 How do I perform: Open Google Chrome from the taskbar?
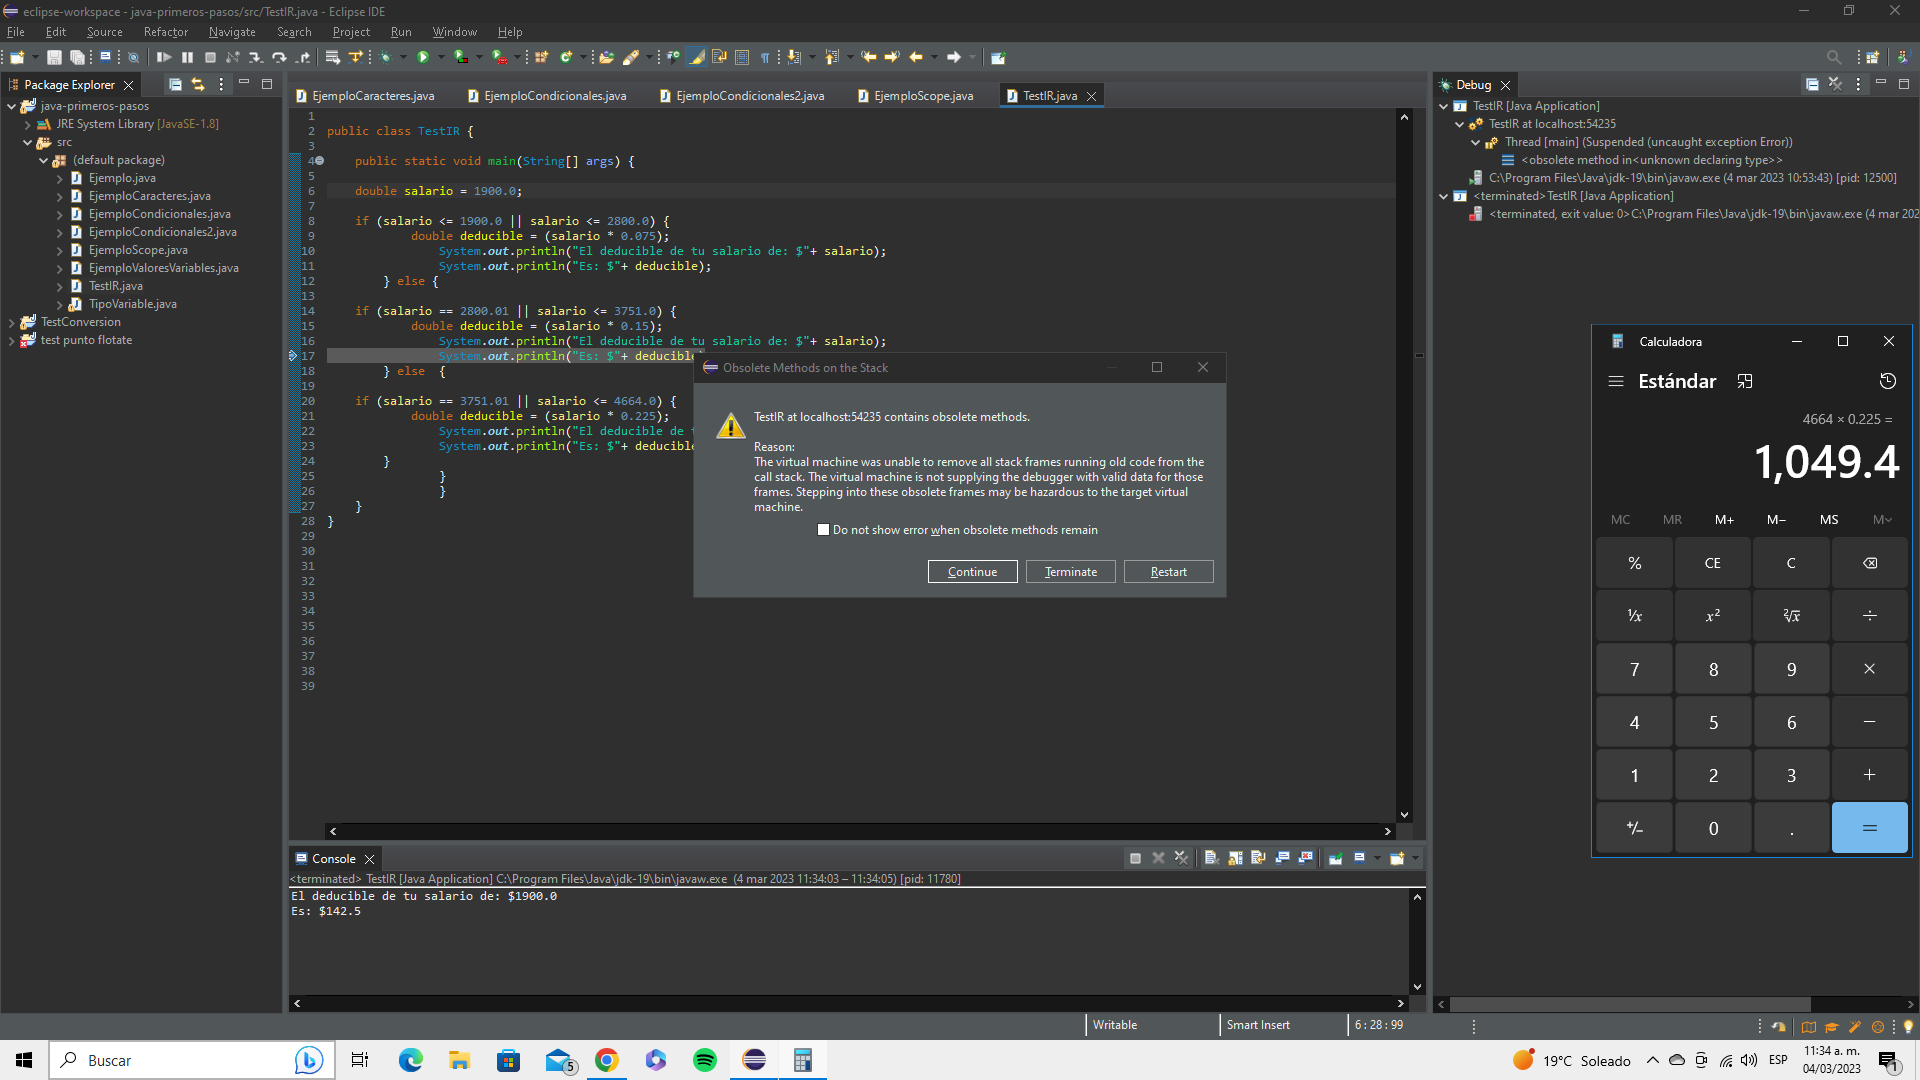[607, 1060]
